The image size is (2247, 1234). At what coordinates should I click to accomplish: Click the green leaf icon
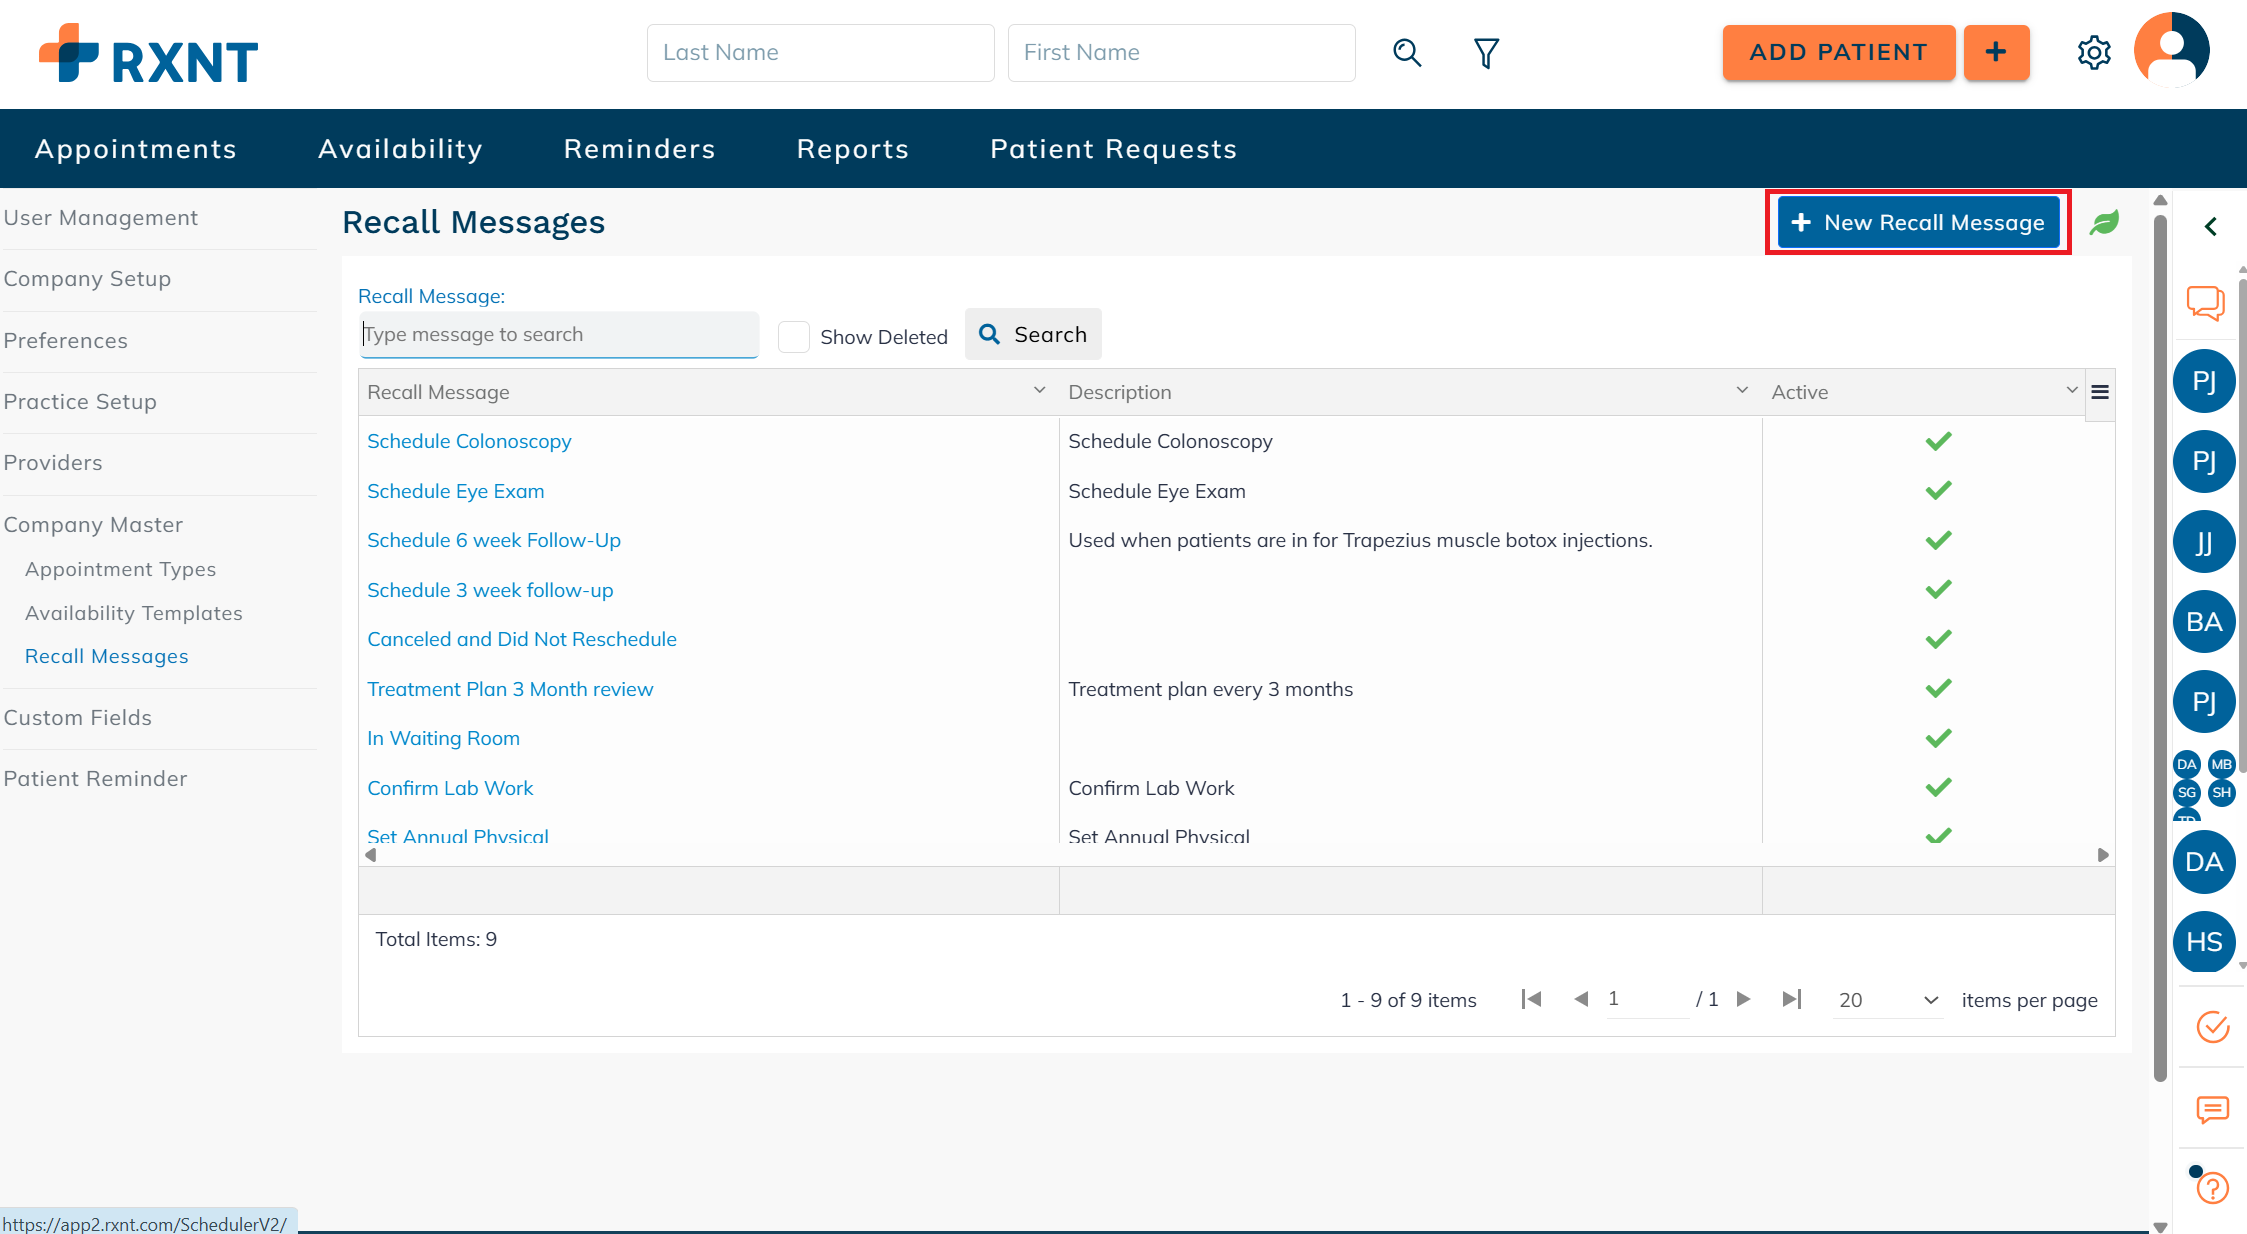[x=2104, y=222]
